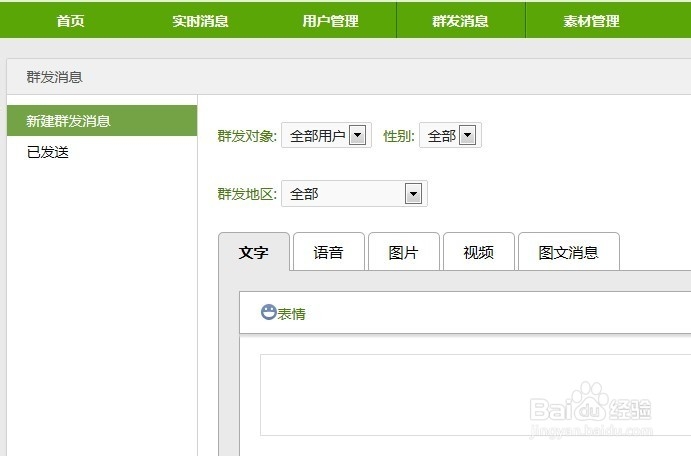Viewport: 691px width, 456px height.
Task: Switch to the 图文消息 tab
Action: click(x=568, y=252)
